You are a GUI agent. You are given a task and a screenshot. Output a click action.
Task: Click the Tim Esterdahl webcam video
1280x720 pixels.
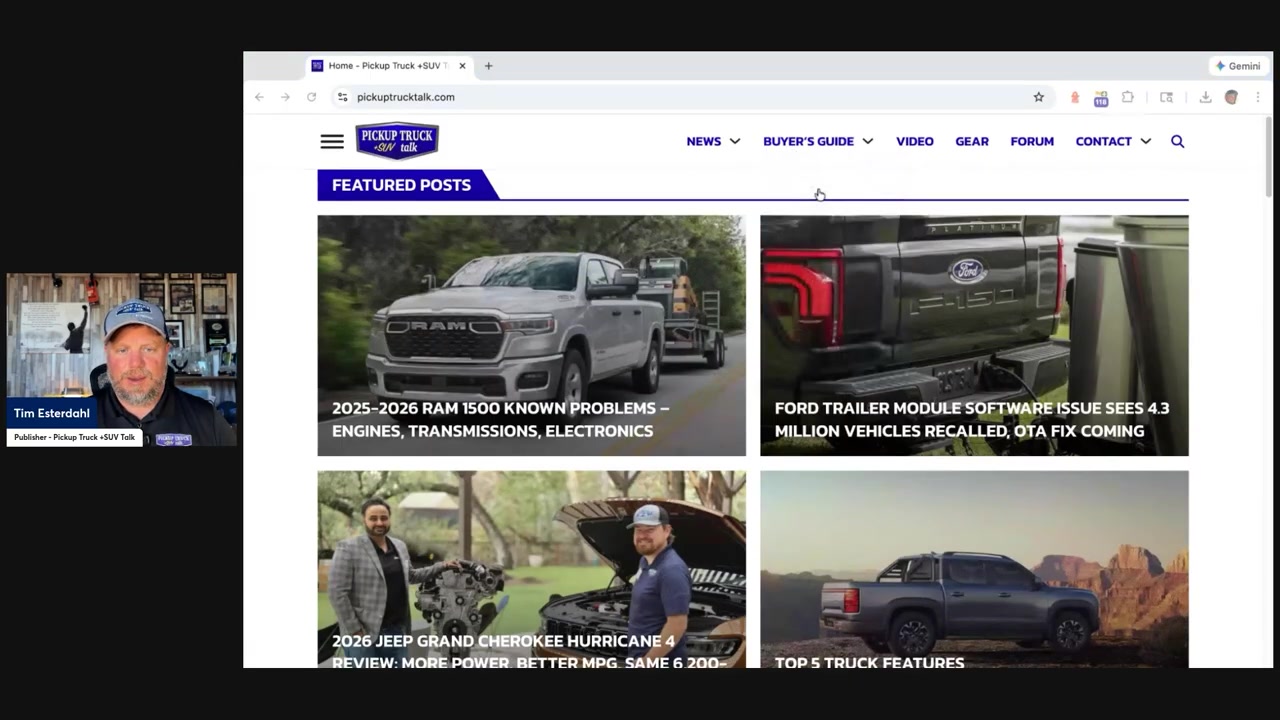point(122,359)
